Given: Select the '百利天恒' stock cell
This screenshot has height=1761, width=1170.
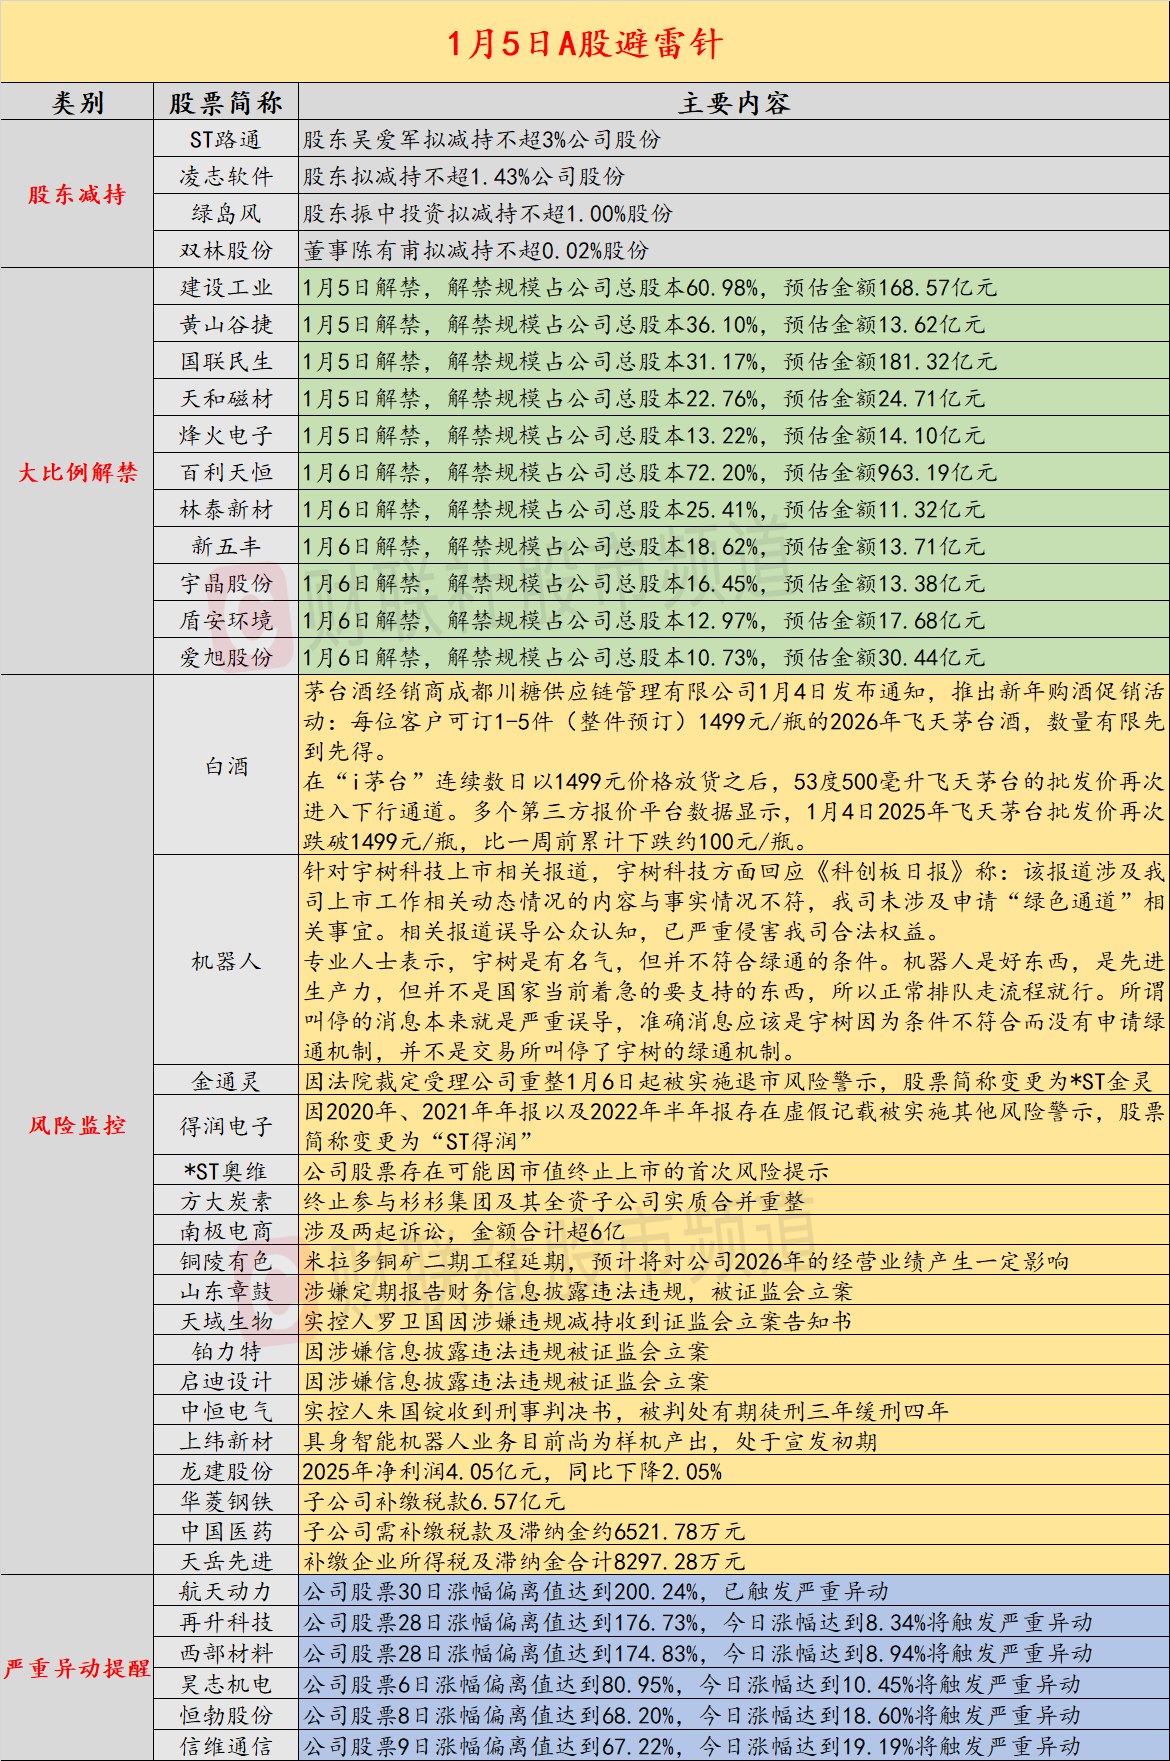Looking at the screenshot, I should click(x=226, y=472).
